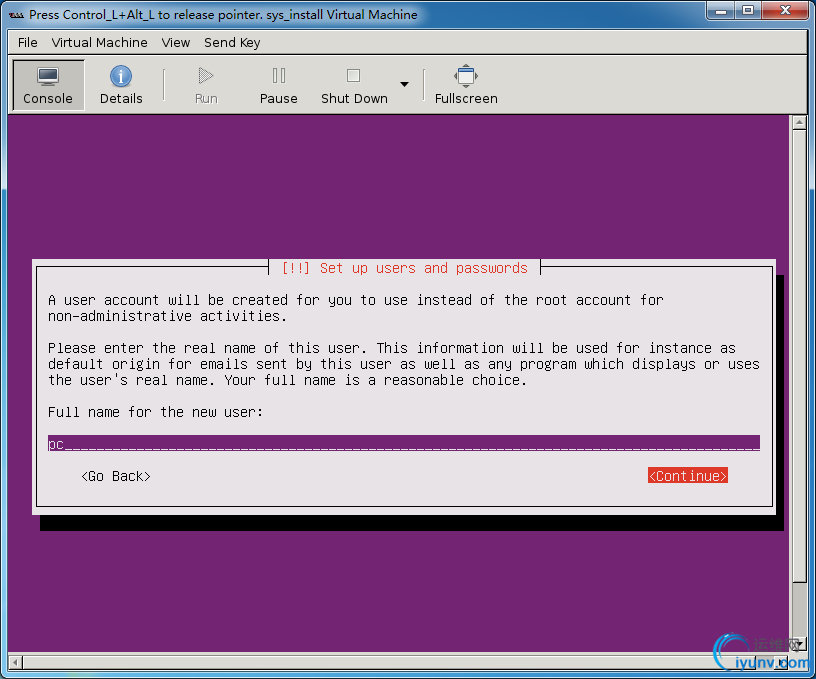Open the Virtual Machine menu
Viewport: 816px width, 679px height.
tap(99, 43)
